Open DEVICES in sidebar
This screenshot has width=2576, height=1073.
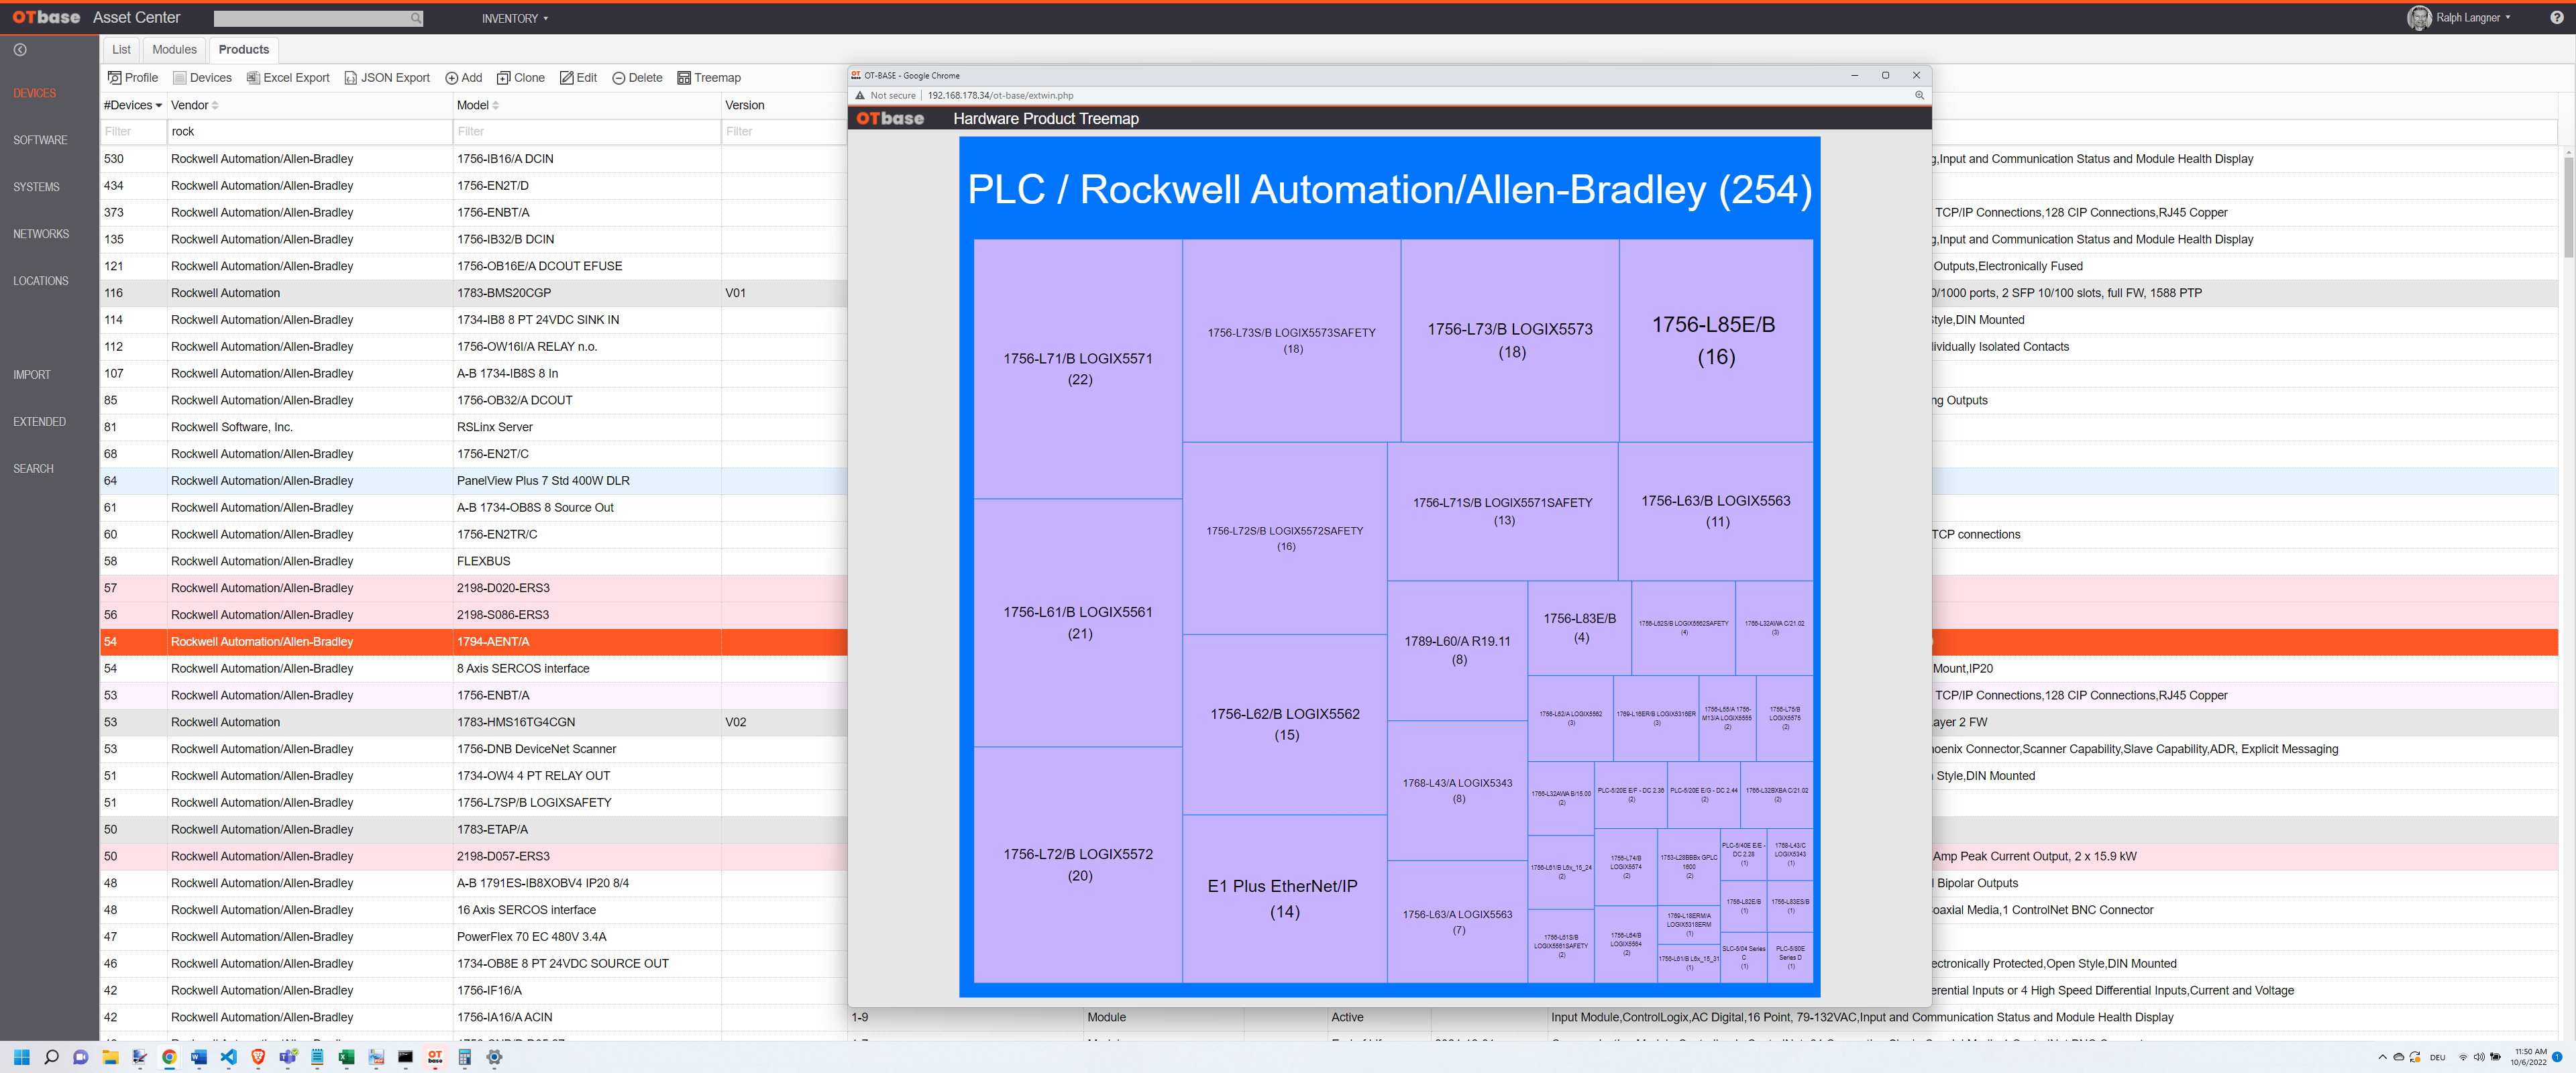(x=35, y=93)
